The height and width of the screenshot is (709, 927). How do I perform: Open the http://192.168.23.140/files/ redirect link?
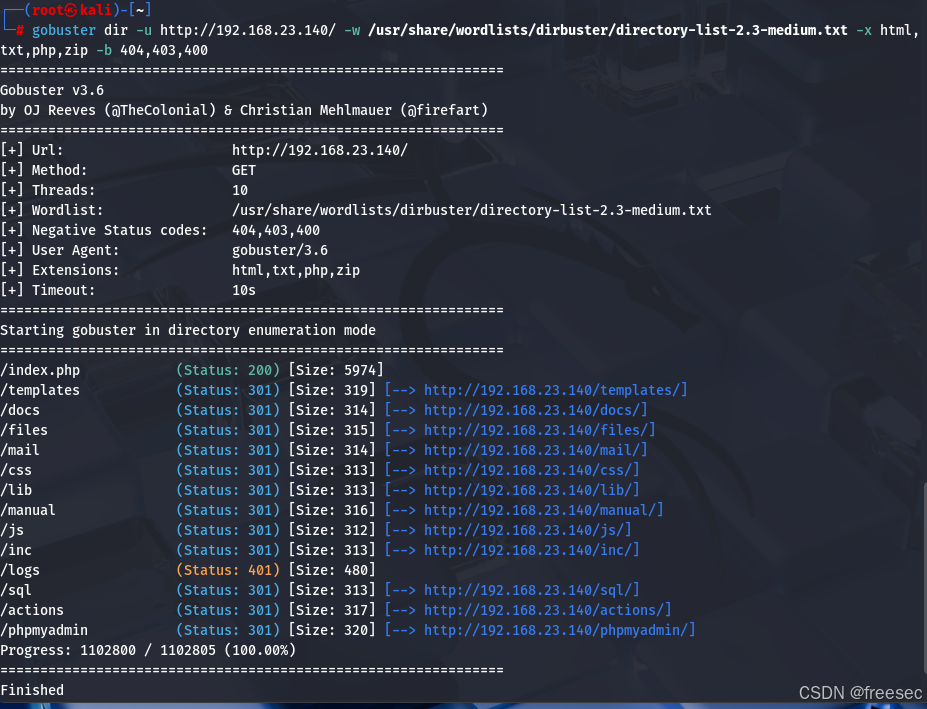click(x=536, y=430)
